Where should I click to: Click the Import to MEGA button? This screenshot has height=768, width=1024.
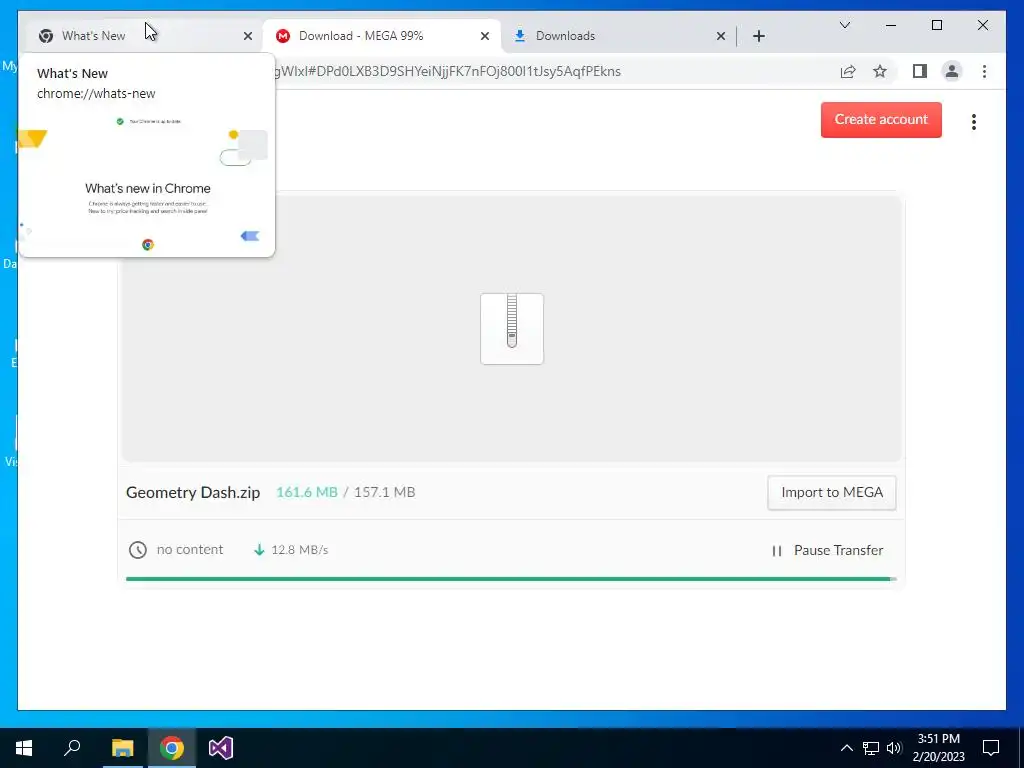831,492
